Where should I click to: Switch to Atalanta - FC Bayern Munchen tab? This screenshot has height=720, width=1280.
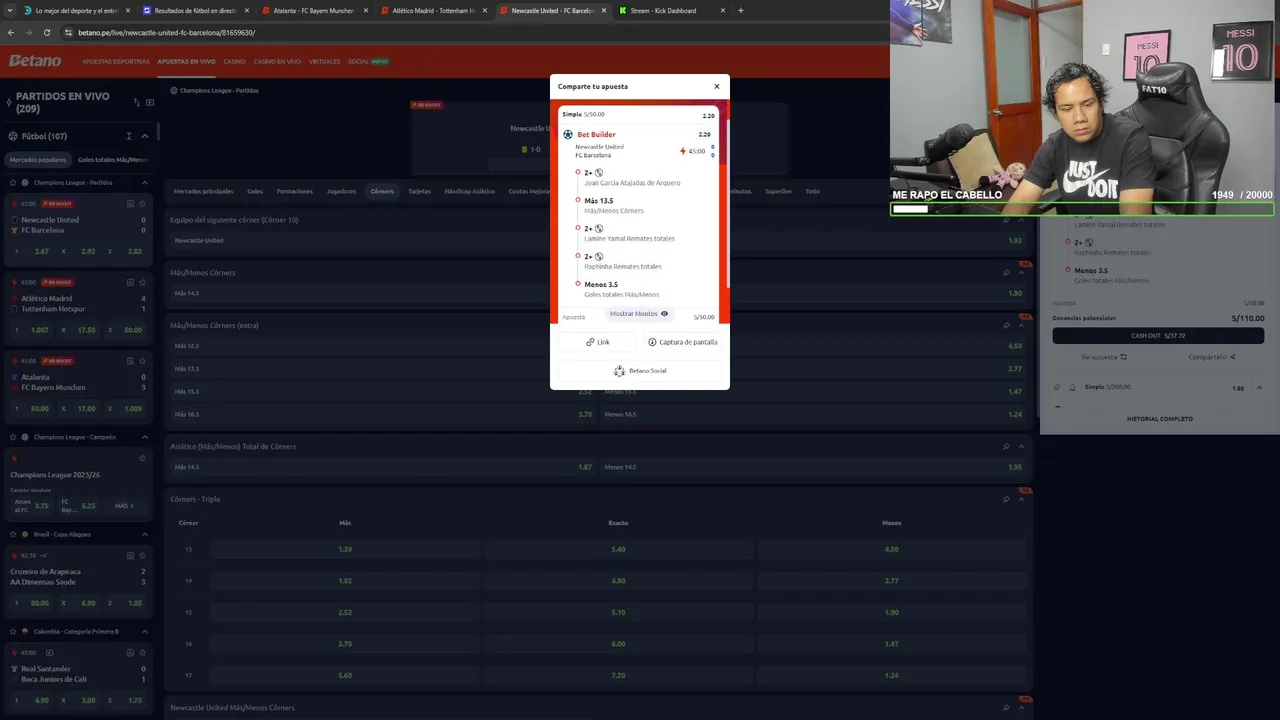313,10
